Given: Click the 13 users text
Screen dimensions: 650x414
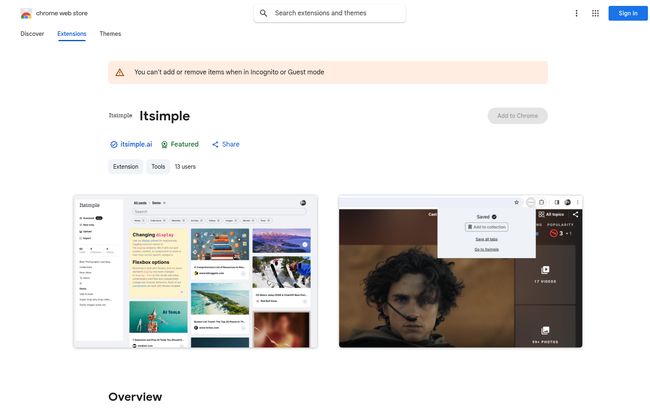Looking at the screenshot, I should tap(185, 167).
